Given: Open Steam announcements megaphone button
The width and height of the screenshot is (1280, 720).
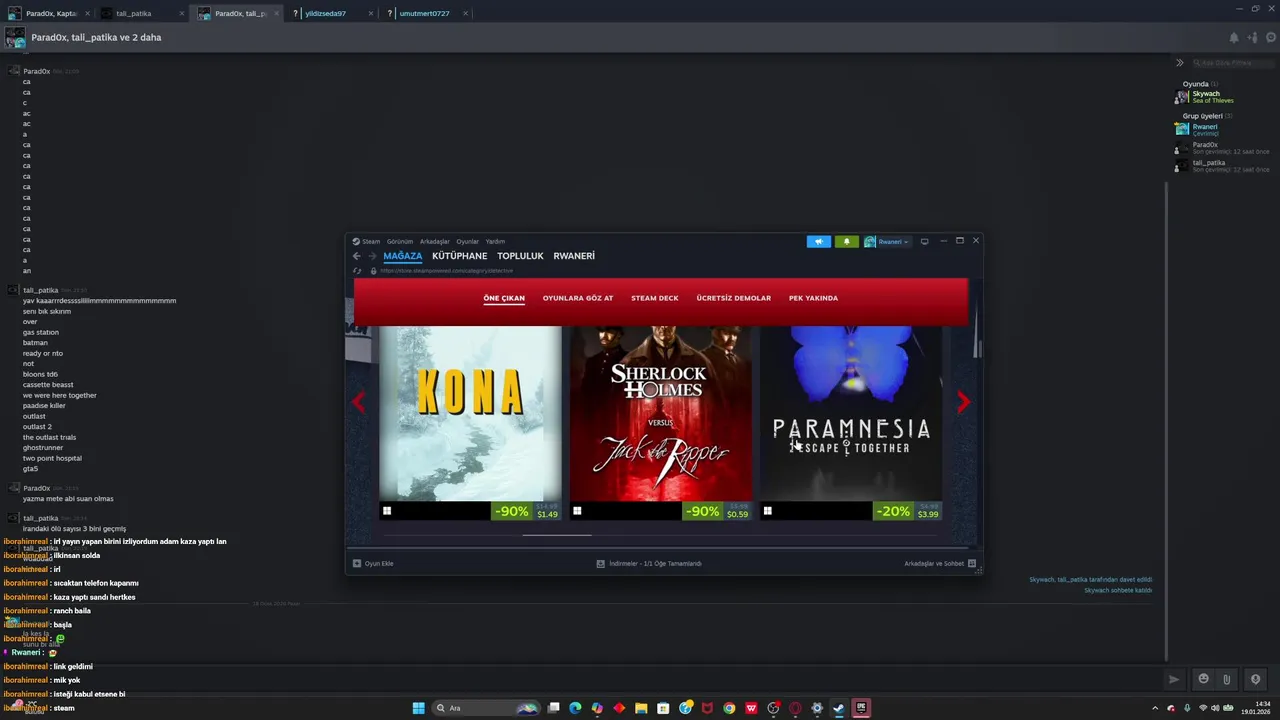Looking at the screenshot, I should (x=819, y=241).
